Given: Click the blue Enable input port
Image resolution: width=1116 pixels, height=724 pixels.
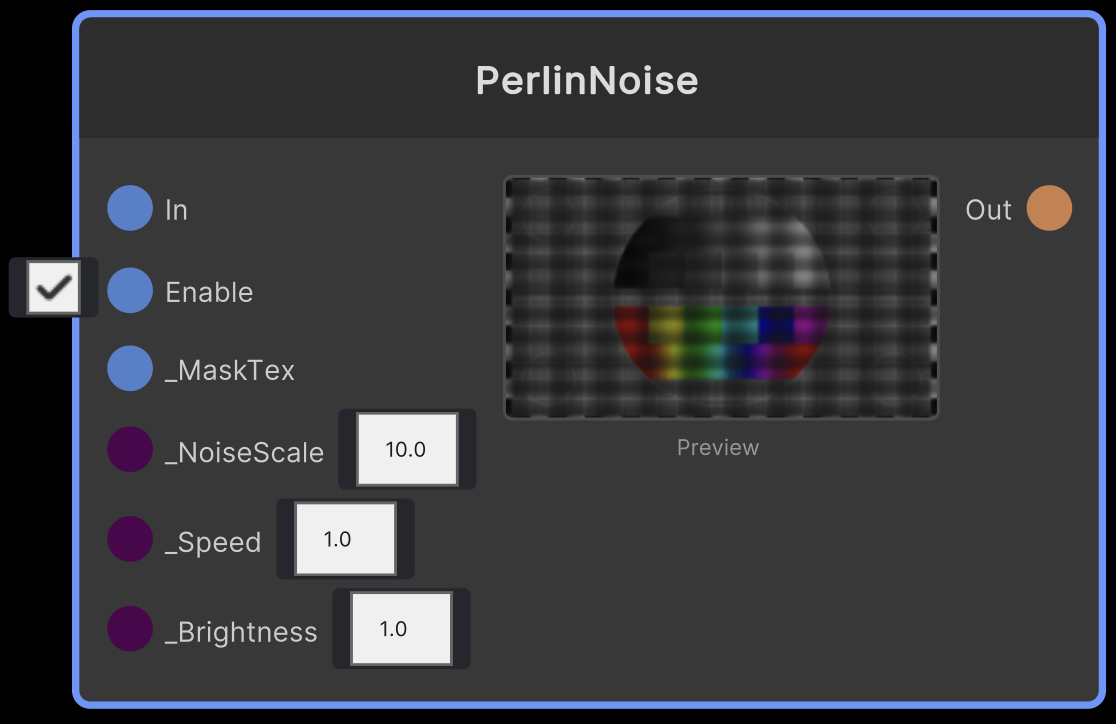Looking at the screenshot, I should (130, 291).
